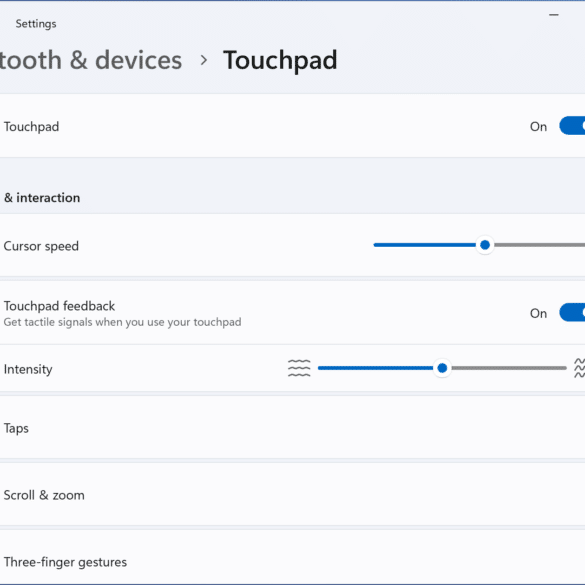
Task: Click the Touchpad page title
Action: (x=280, y=61)
